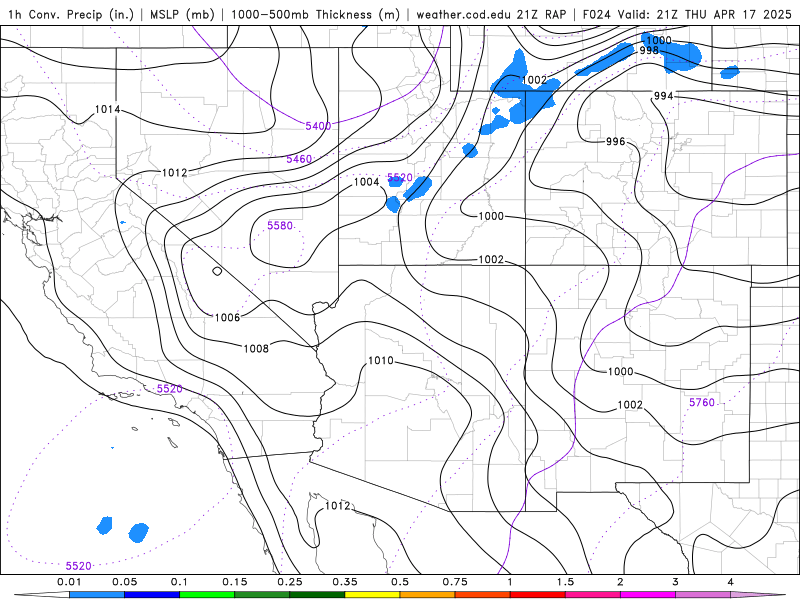Click the '1014' isobar label

pyautogui.click(x=108, y=109)
